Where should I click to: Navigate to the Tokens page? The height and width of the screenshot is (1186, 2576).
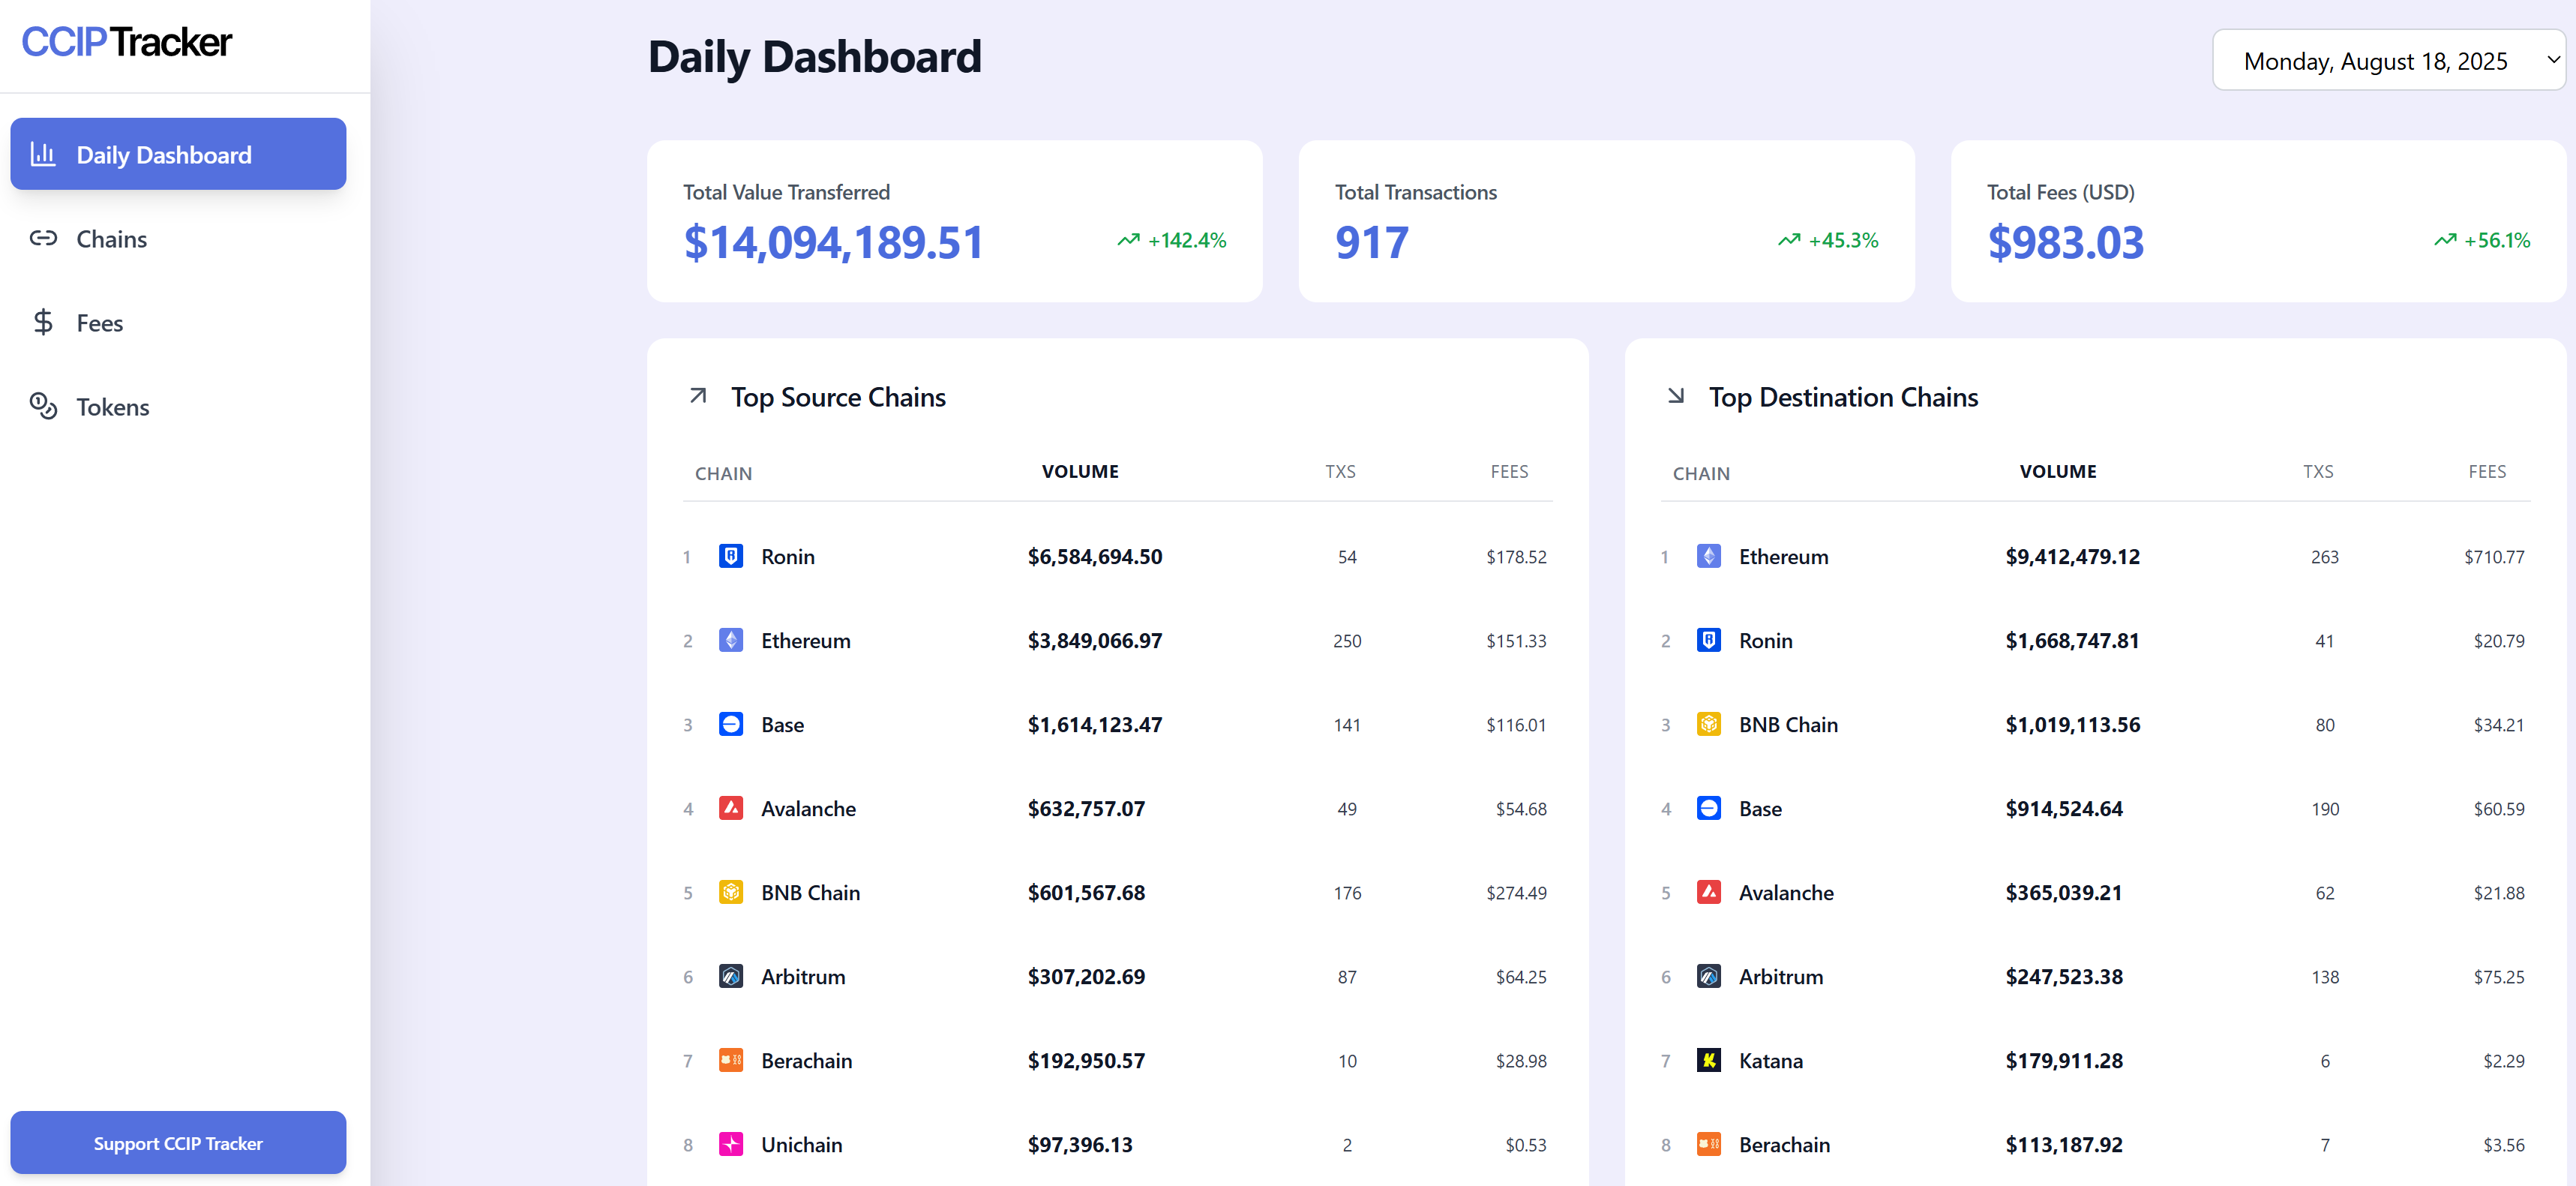pyautogui.click(x=112, y=407)
